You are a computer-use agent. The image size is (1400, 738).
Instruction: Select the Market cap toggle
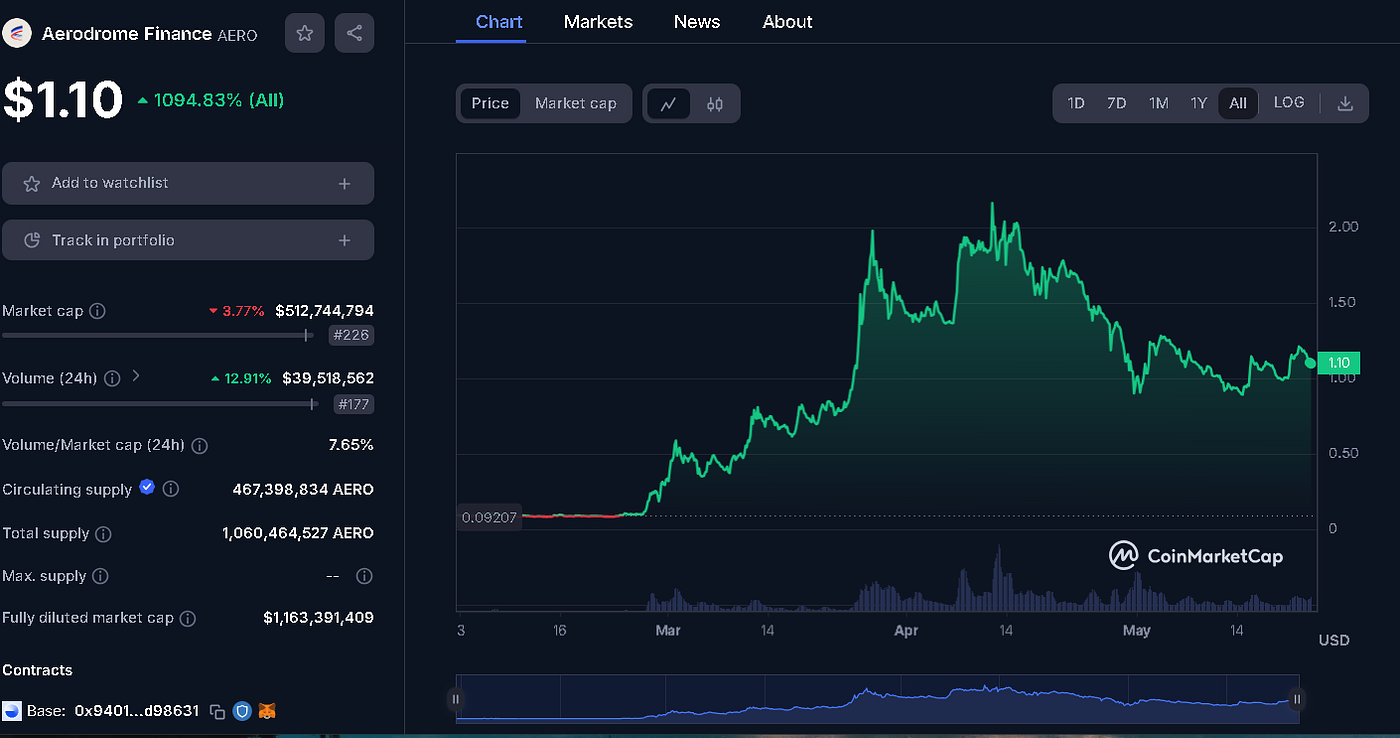[576, 103]
